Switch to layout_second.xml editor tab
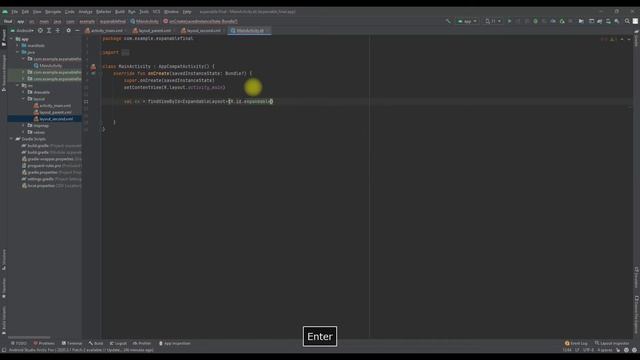The image size is (640, 360). click(x=203, y=31)
